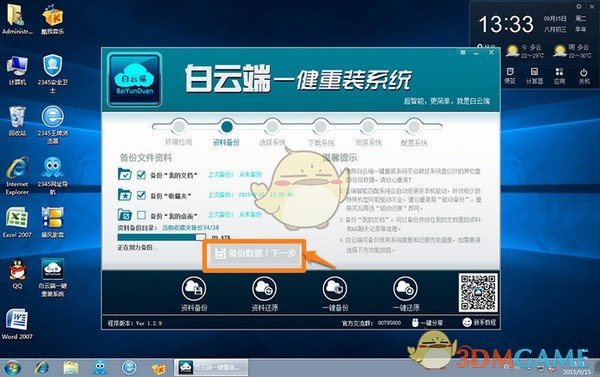Click the backup progress bar
Screen dimensions: 600x377
161,237
